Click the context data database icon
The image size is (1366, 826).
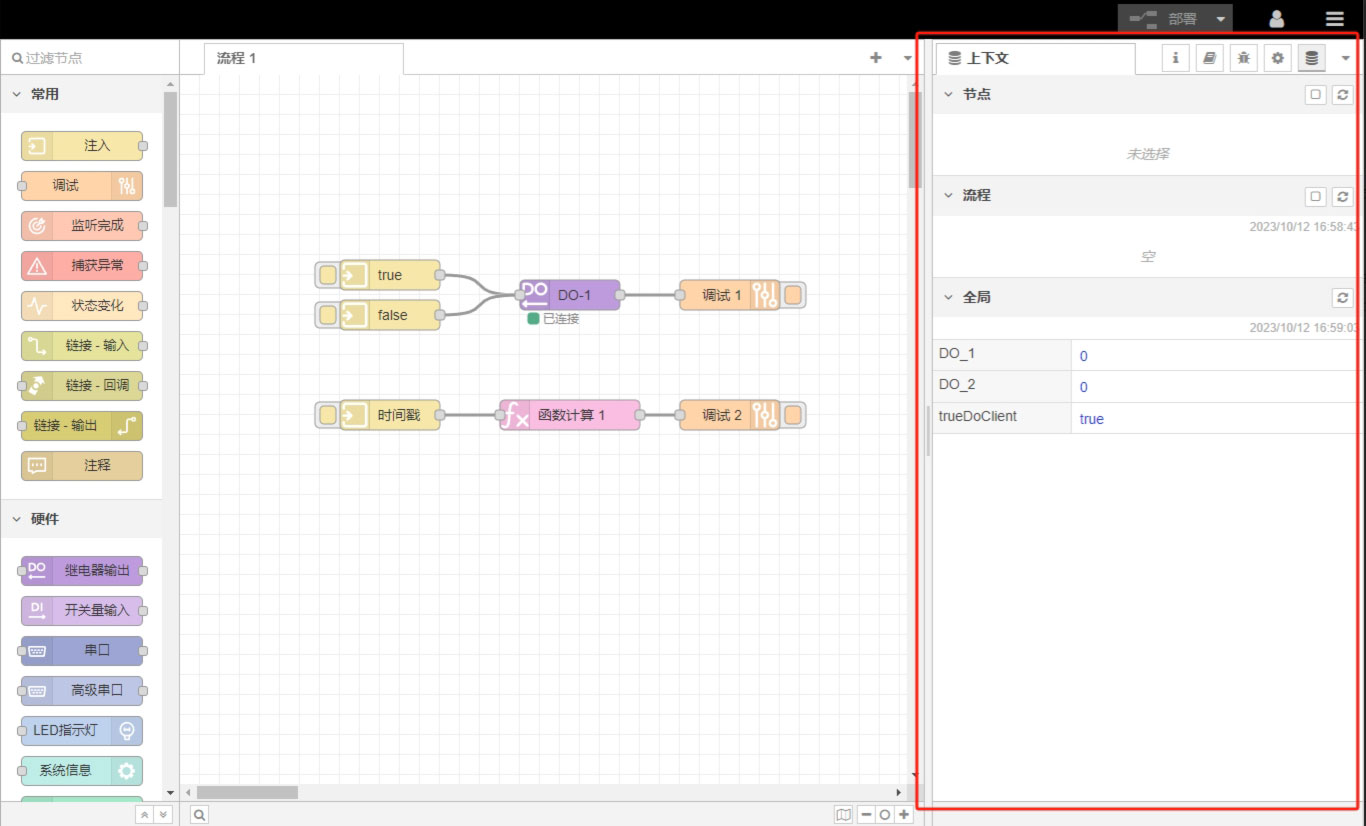click(1311, 59)
